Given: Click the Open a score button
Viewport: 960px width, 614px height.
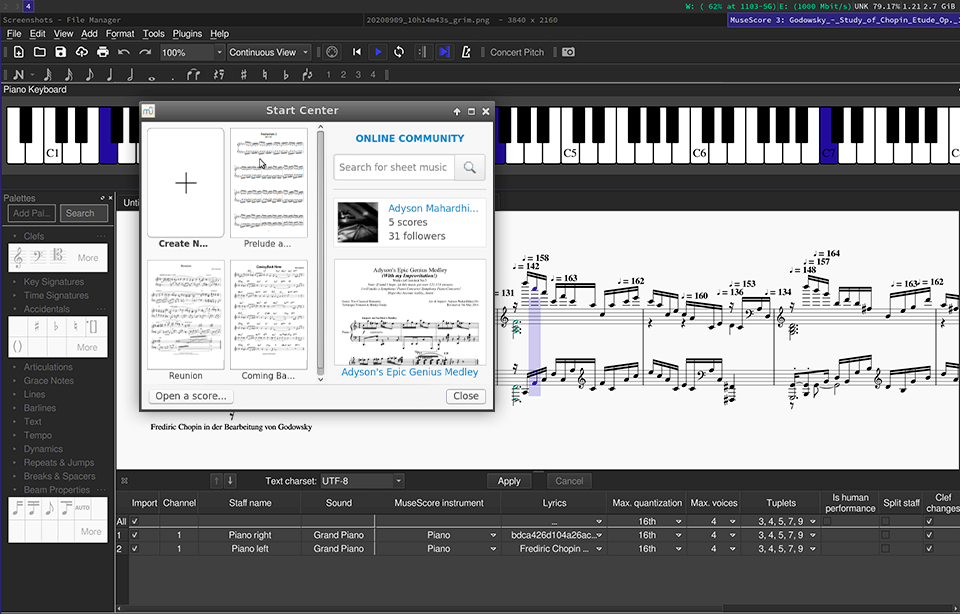Looking at the screenshot, I should (190, 396).
